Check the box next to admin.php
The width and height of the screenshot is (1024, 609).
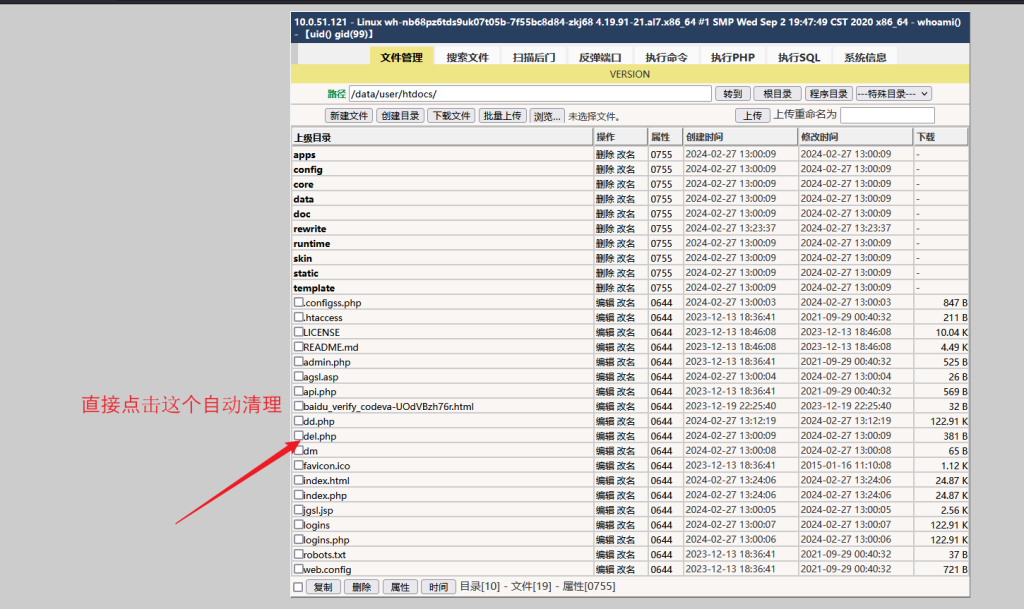[x=298, y=362]
